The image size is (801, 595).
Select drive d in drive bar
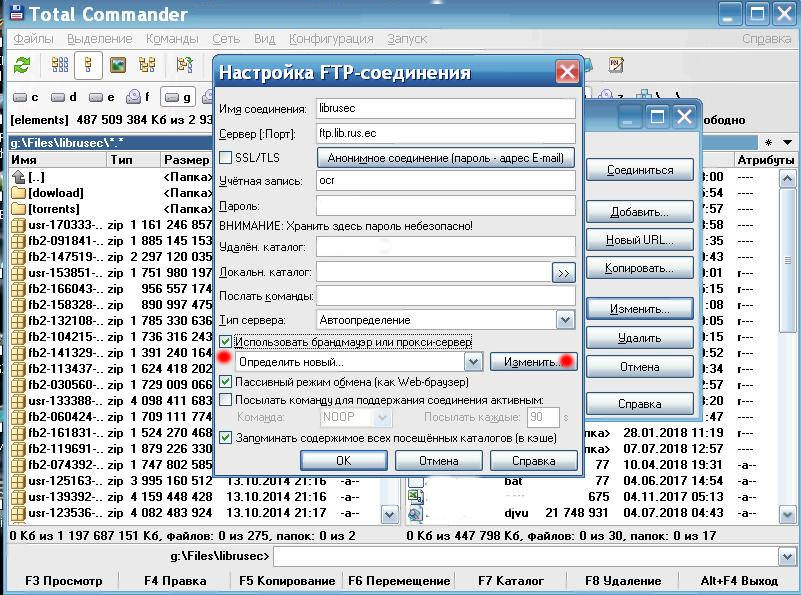(64, 97)
